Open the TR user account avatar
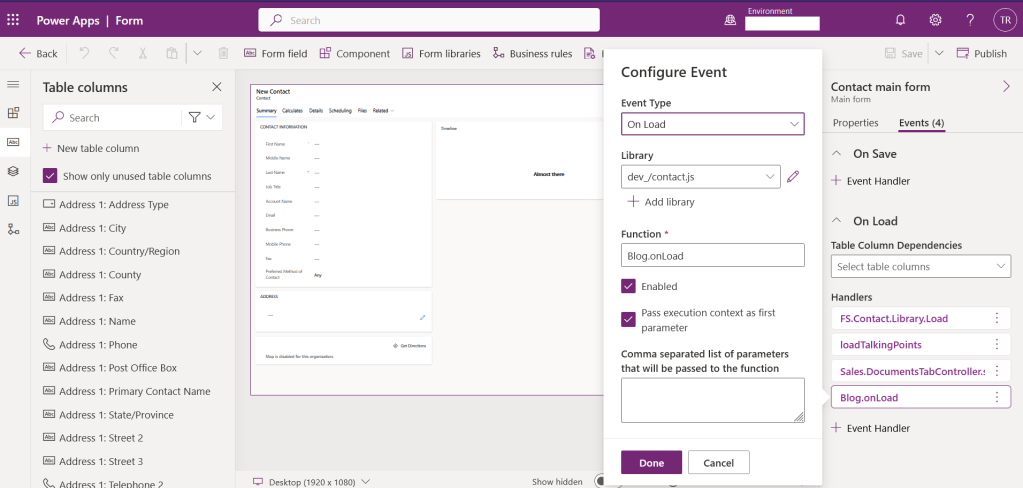This screenshot has width=1023, height=488. (1005, 20)
